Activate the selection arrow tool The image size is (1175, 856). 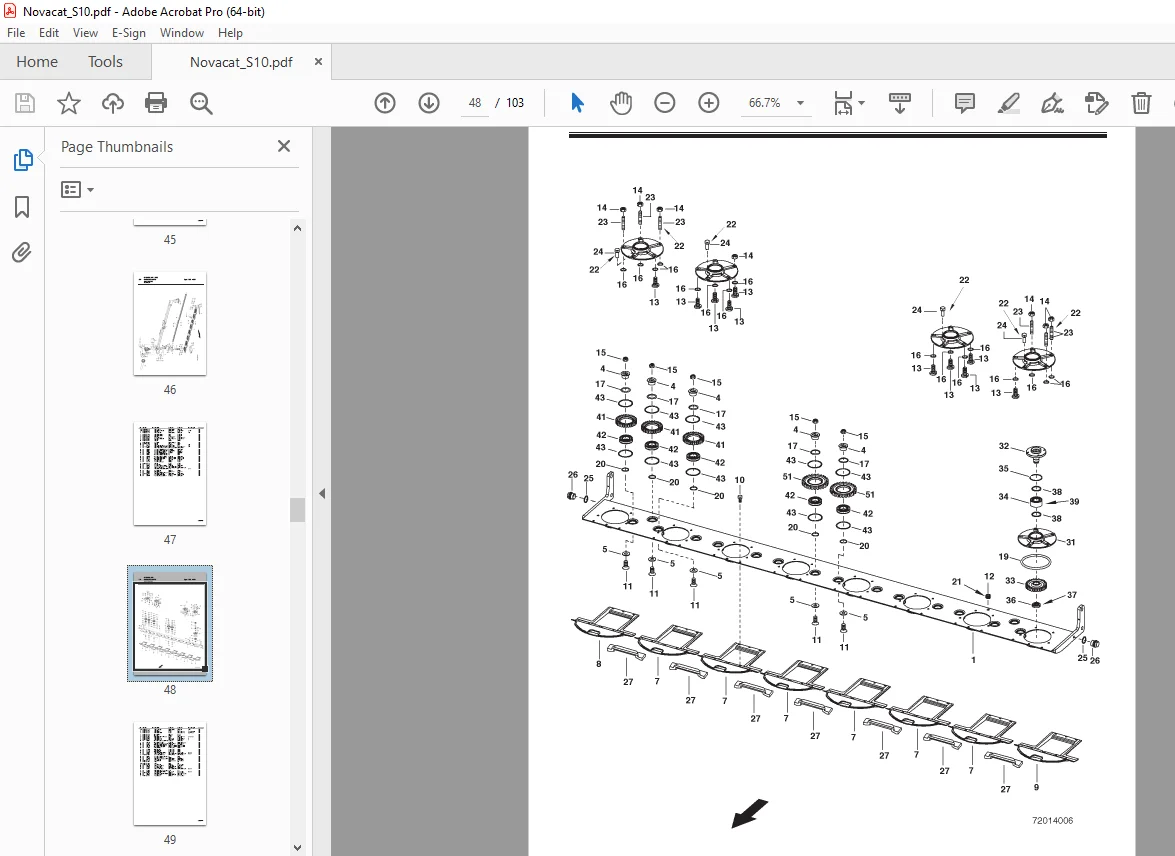click(x=577, y=103)
